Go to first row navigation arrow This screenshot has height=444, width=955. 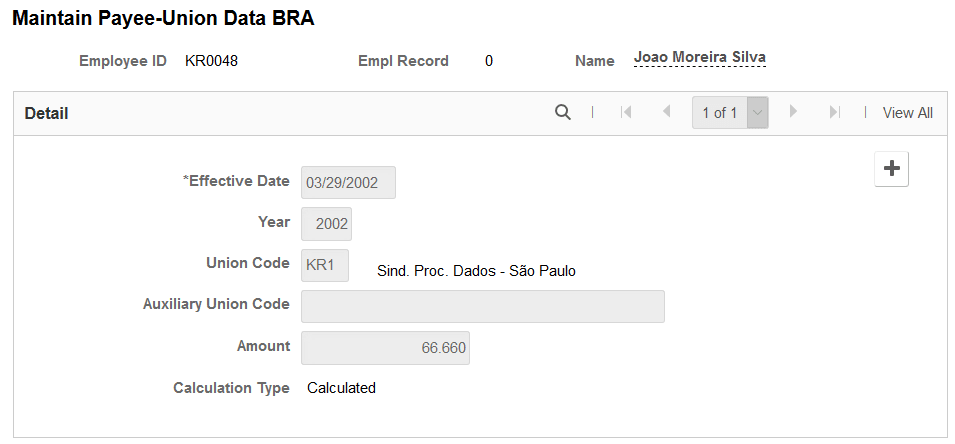pos(626,112)
